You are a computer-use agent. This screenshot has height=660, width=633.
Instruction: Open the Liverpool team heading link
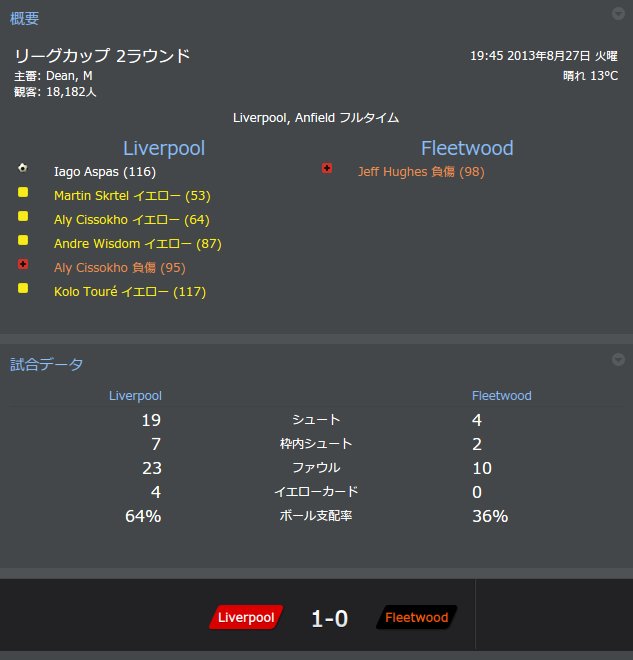point(164,148)
